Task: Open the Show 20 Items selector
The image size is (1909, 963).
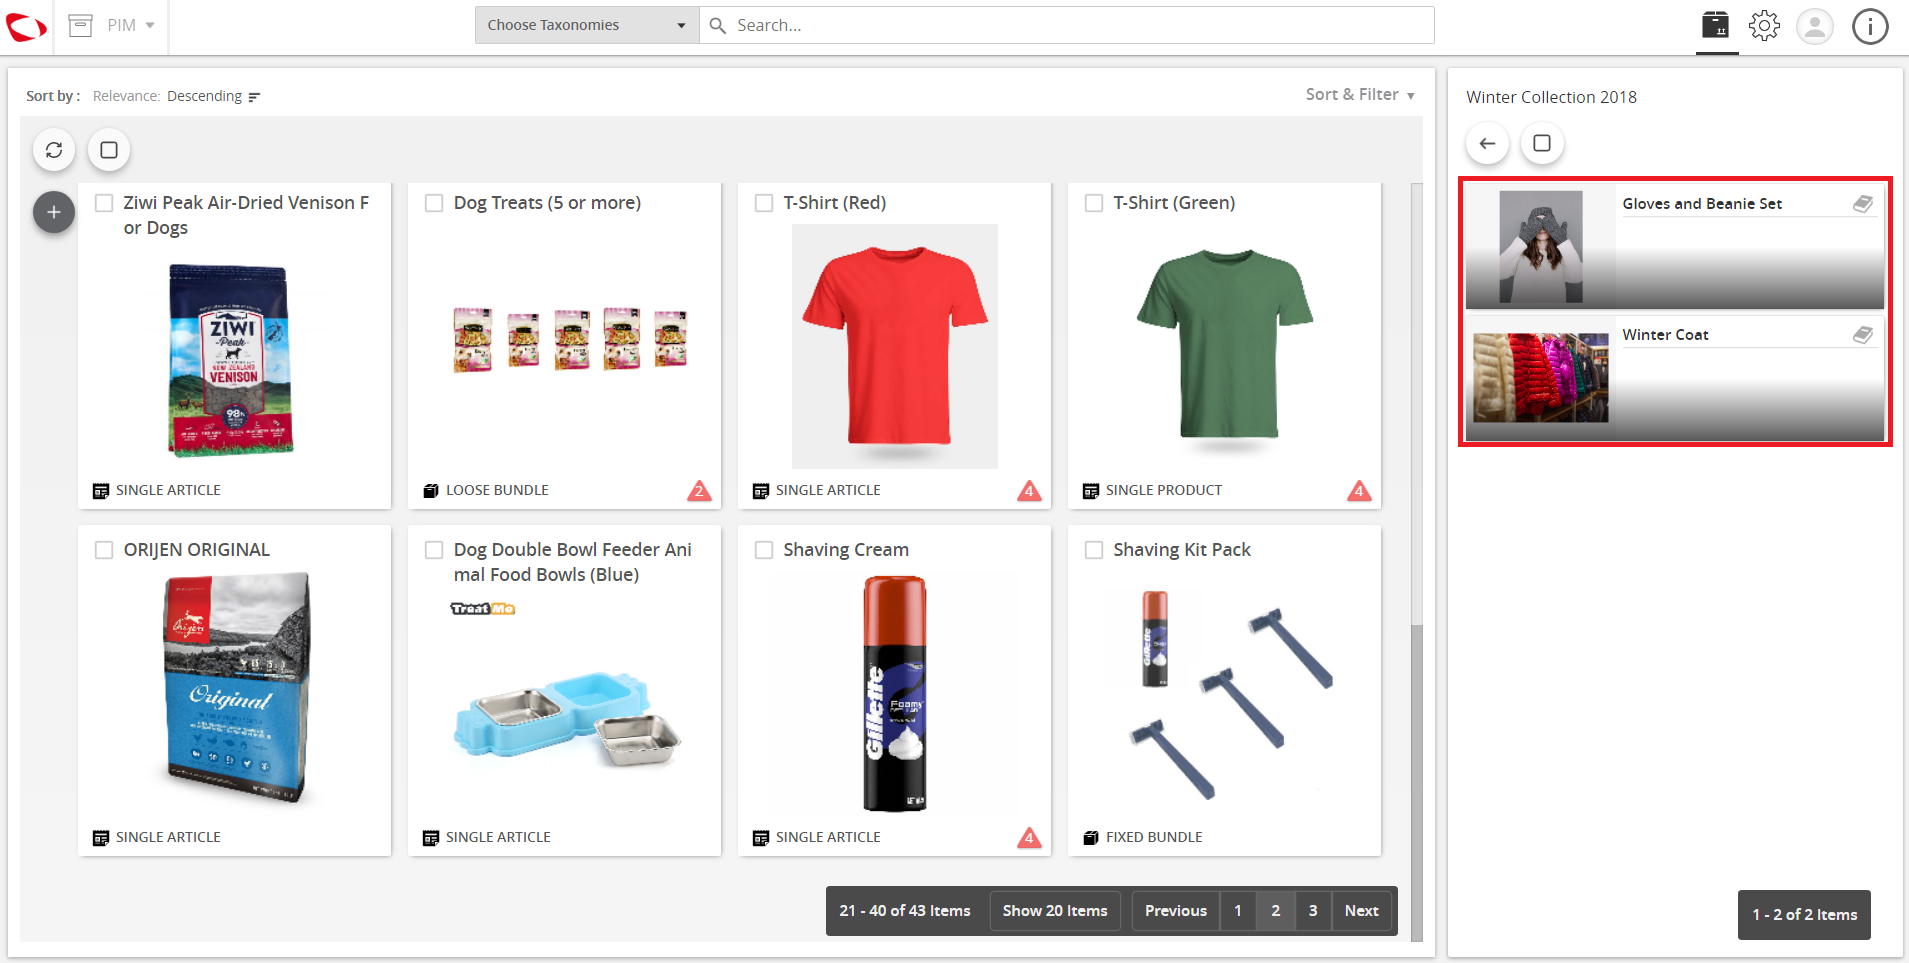Action: [1055, 911]
